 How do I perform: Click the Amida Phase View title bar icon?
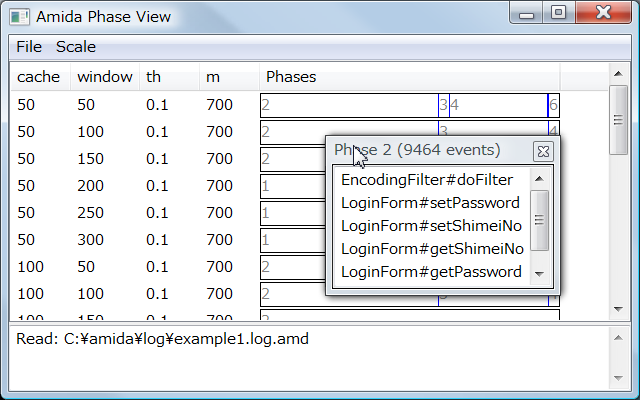point(20,16)
